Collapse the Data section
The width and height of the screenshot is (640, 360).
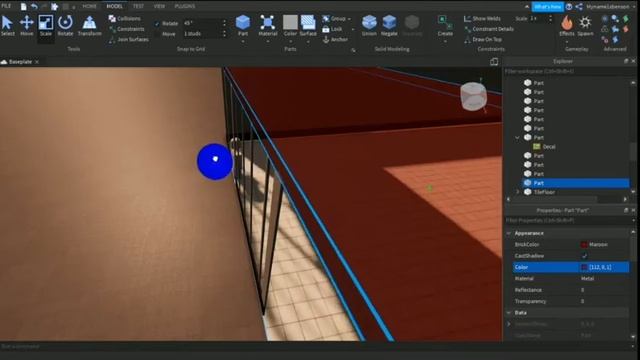click(x=509, y=313)
